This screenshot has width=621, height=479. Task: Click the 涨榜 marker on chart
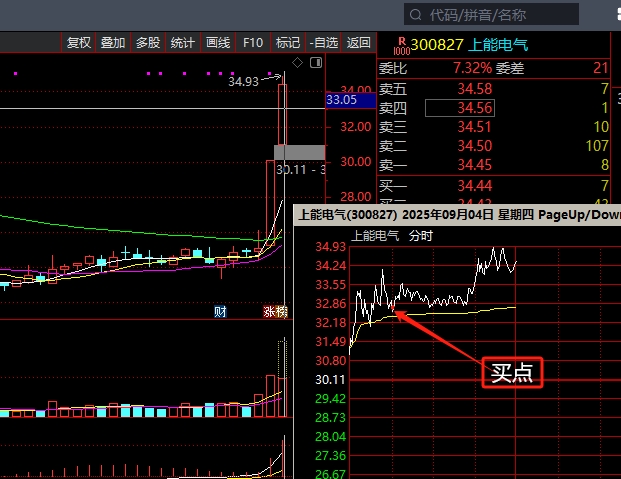[x=275, y=312]
